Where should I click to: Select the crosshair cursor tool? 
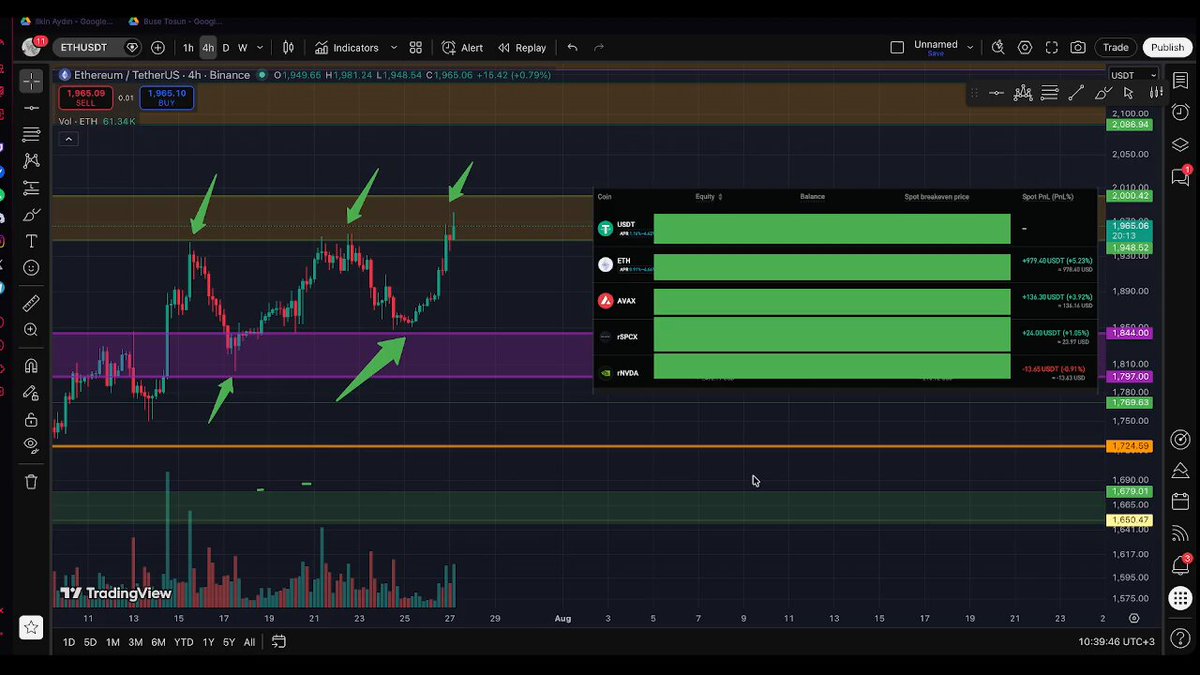pyautogui.click(x=31, y=81)
